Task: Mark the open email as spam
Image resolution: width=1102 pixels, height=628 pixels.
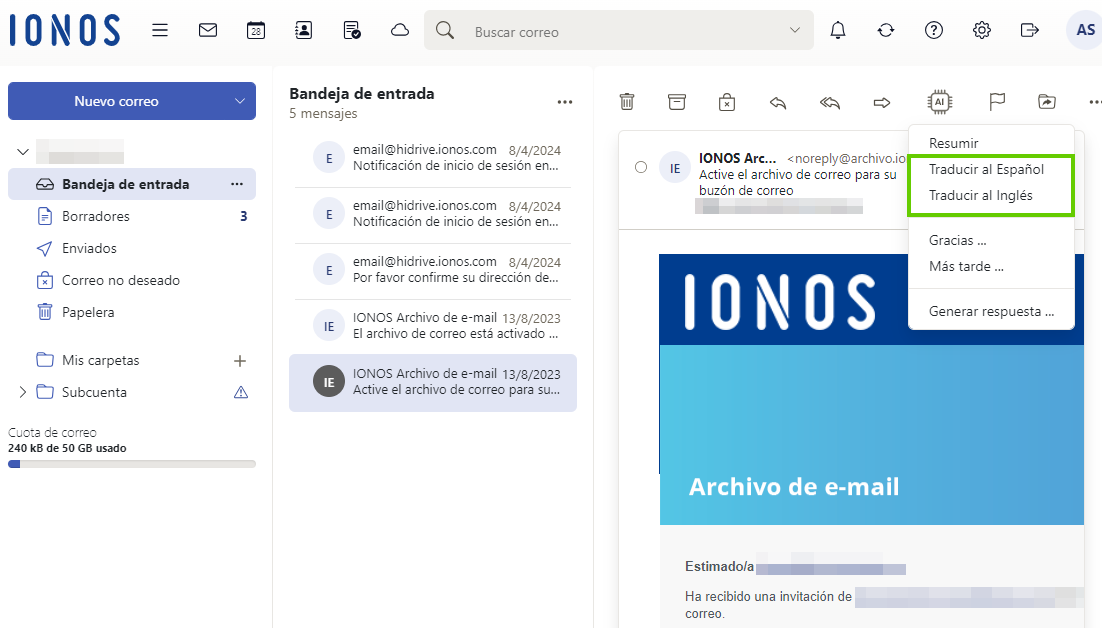Action: click(727, 103)
